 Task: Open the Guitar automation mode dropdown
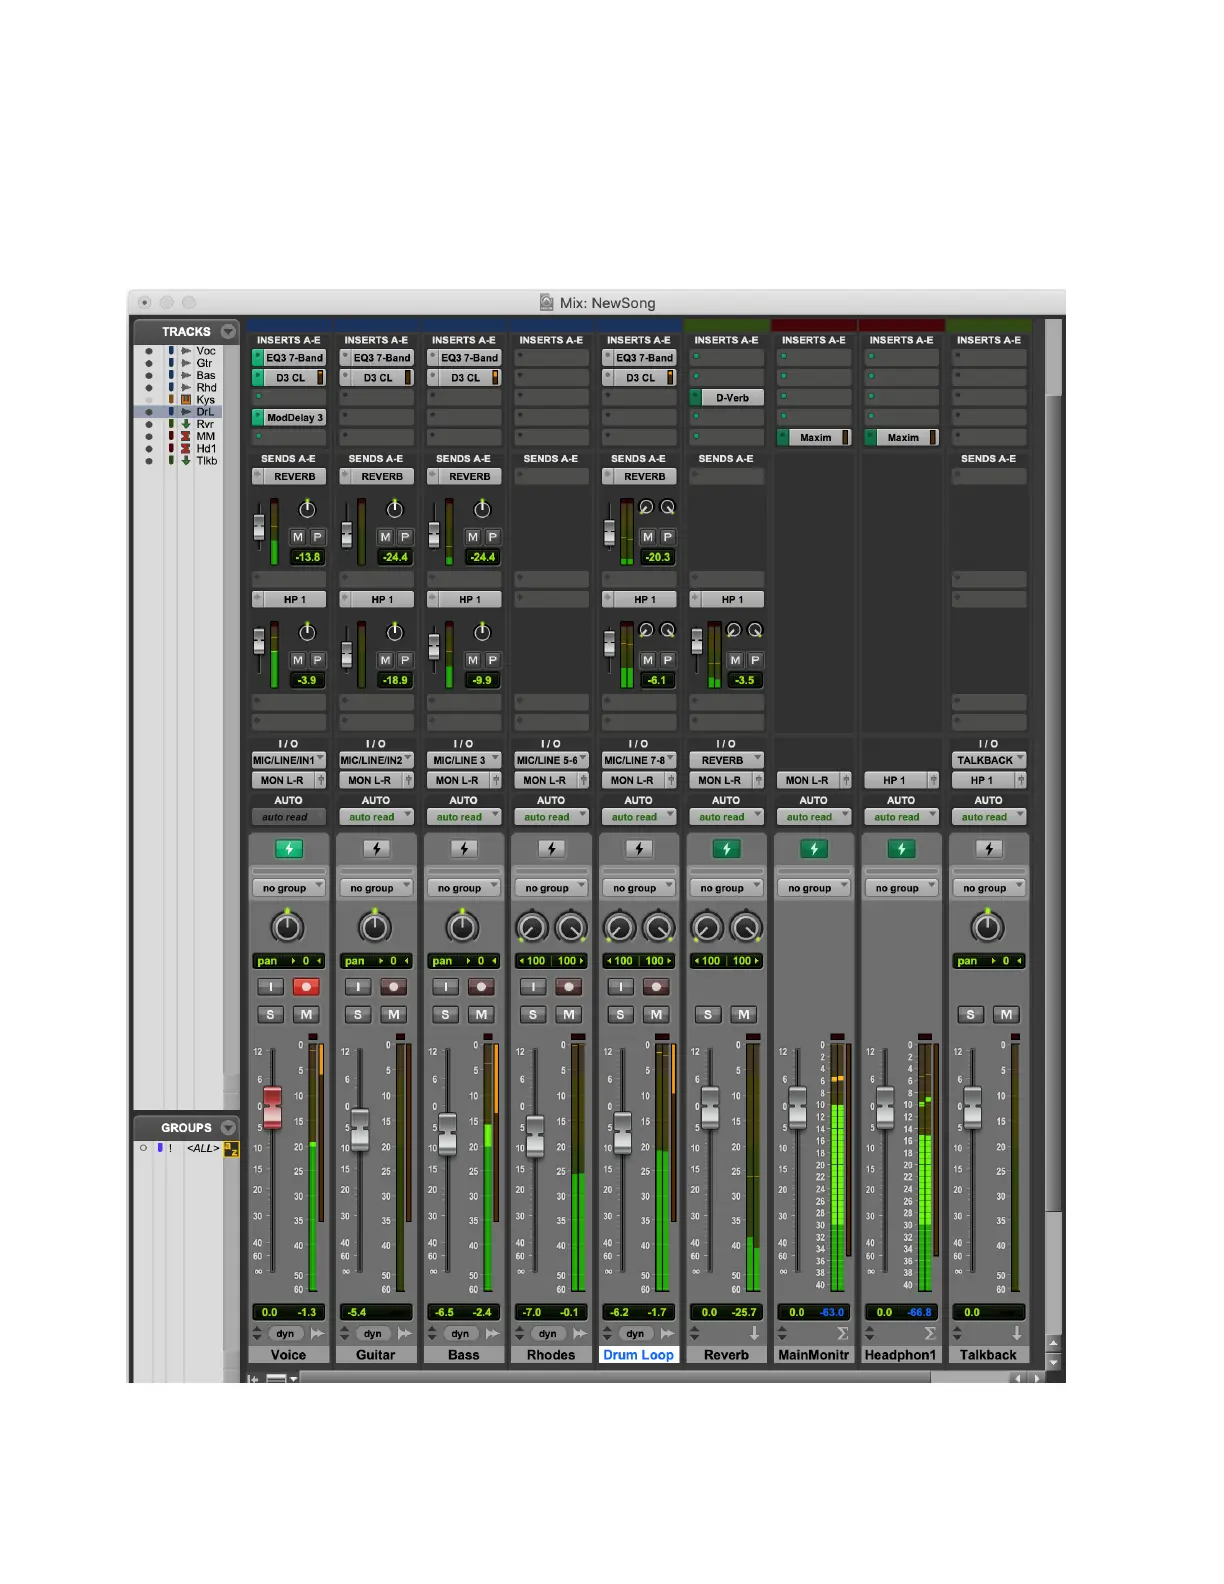[376, 817]
